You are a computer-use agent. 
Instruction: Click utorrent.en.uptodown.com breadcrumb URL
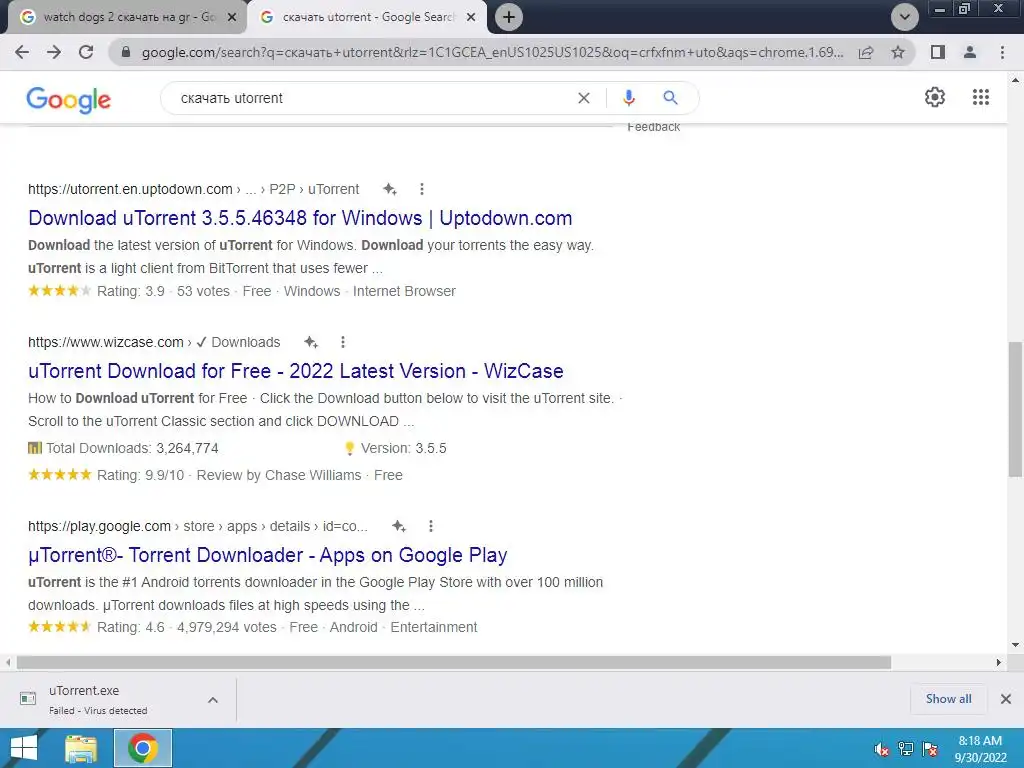(x=130, y=189)
